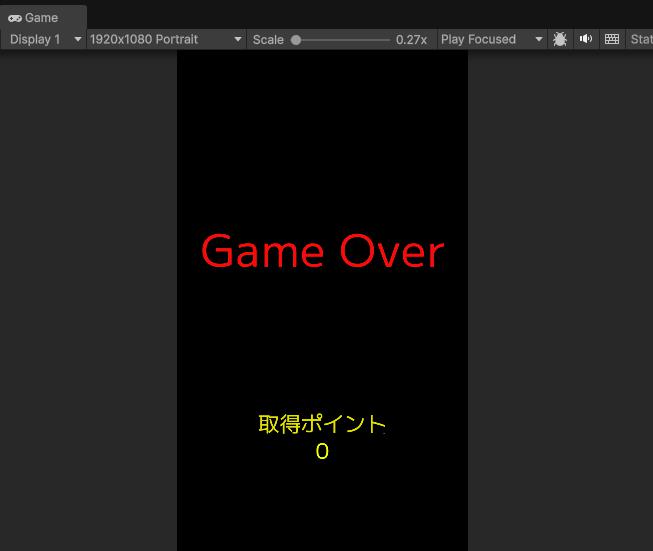Click the arrow beside Play Focused
The height and width of the screenshot is (551, 653).
point(538,39)
